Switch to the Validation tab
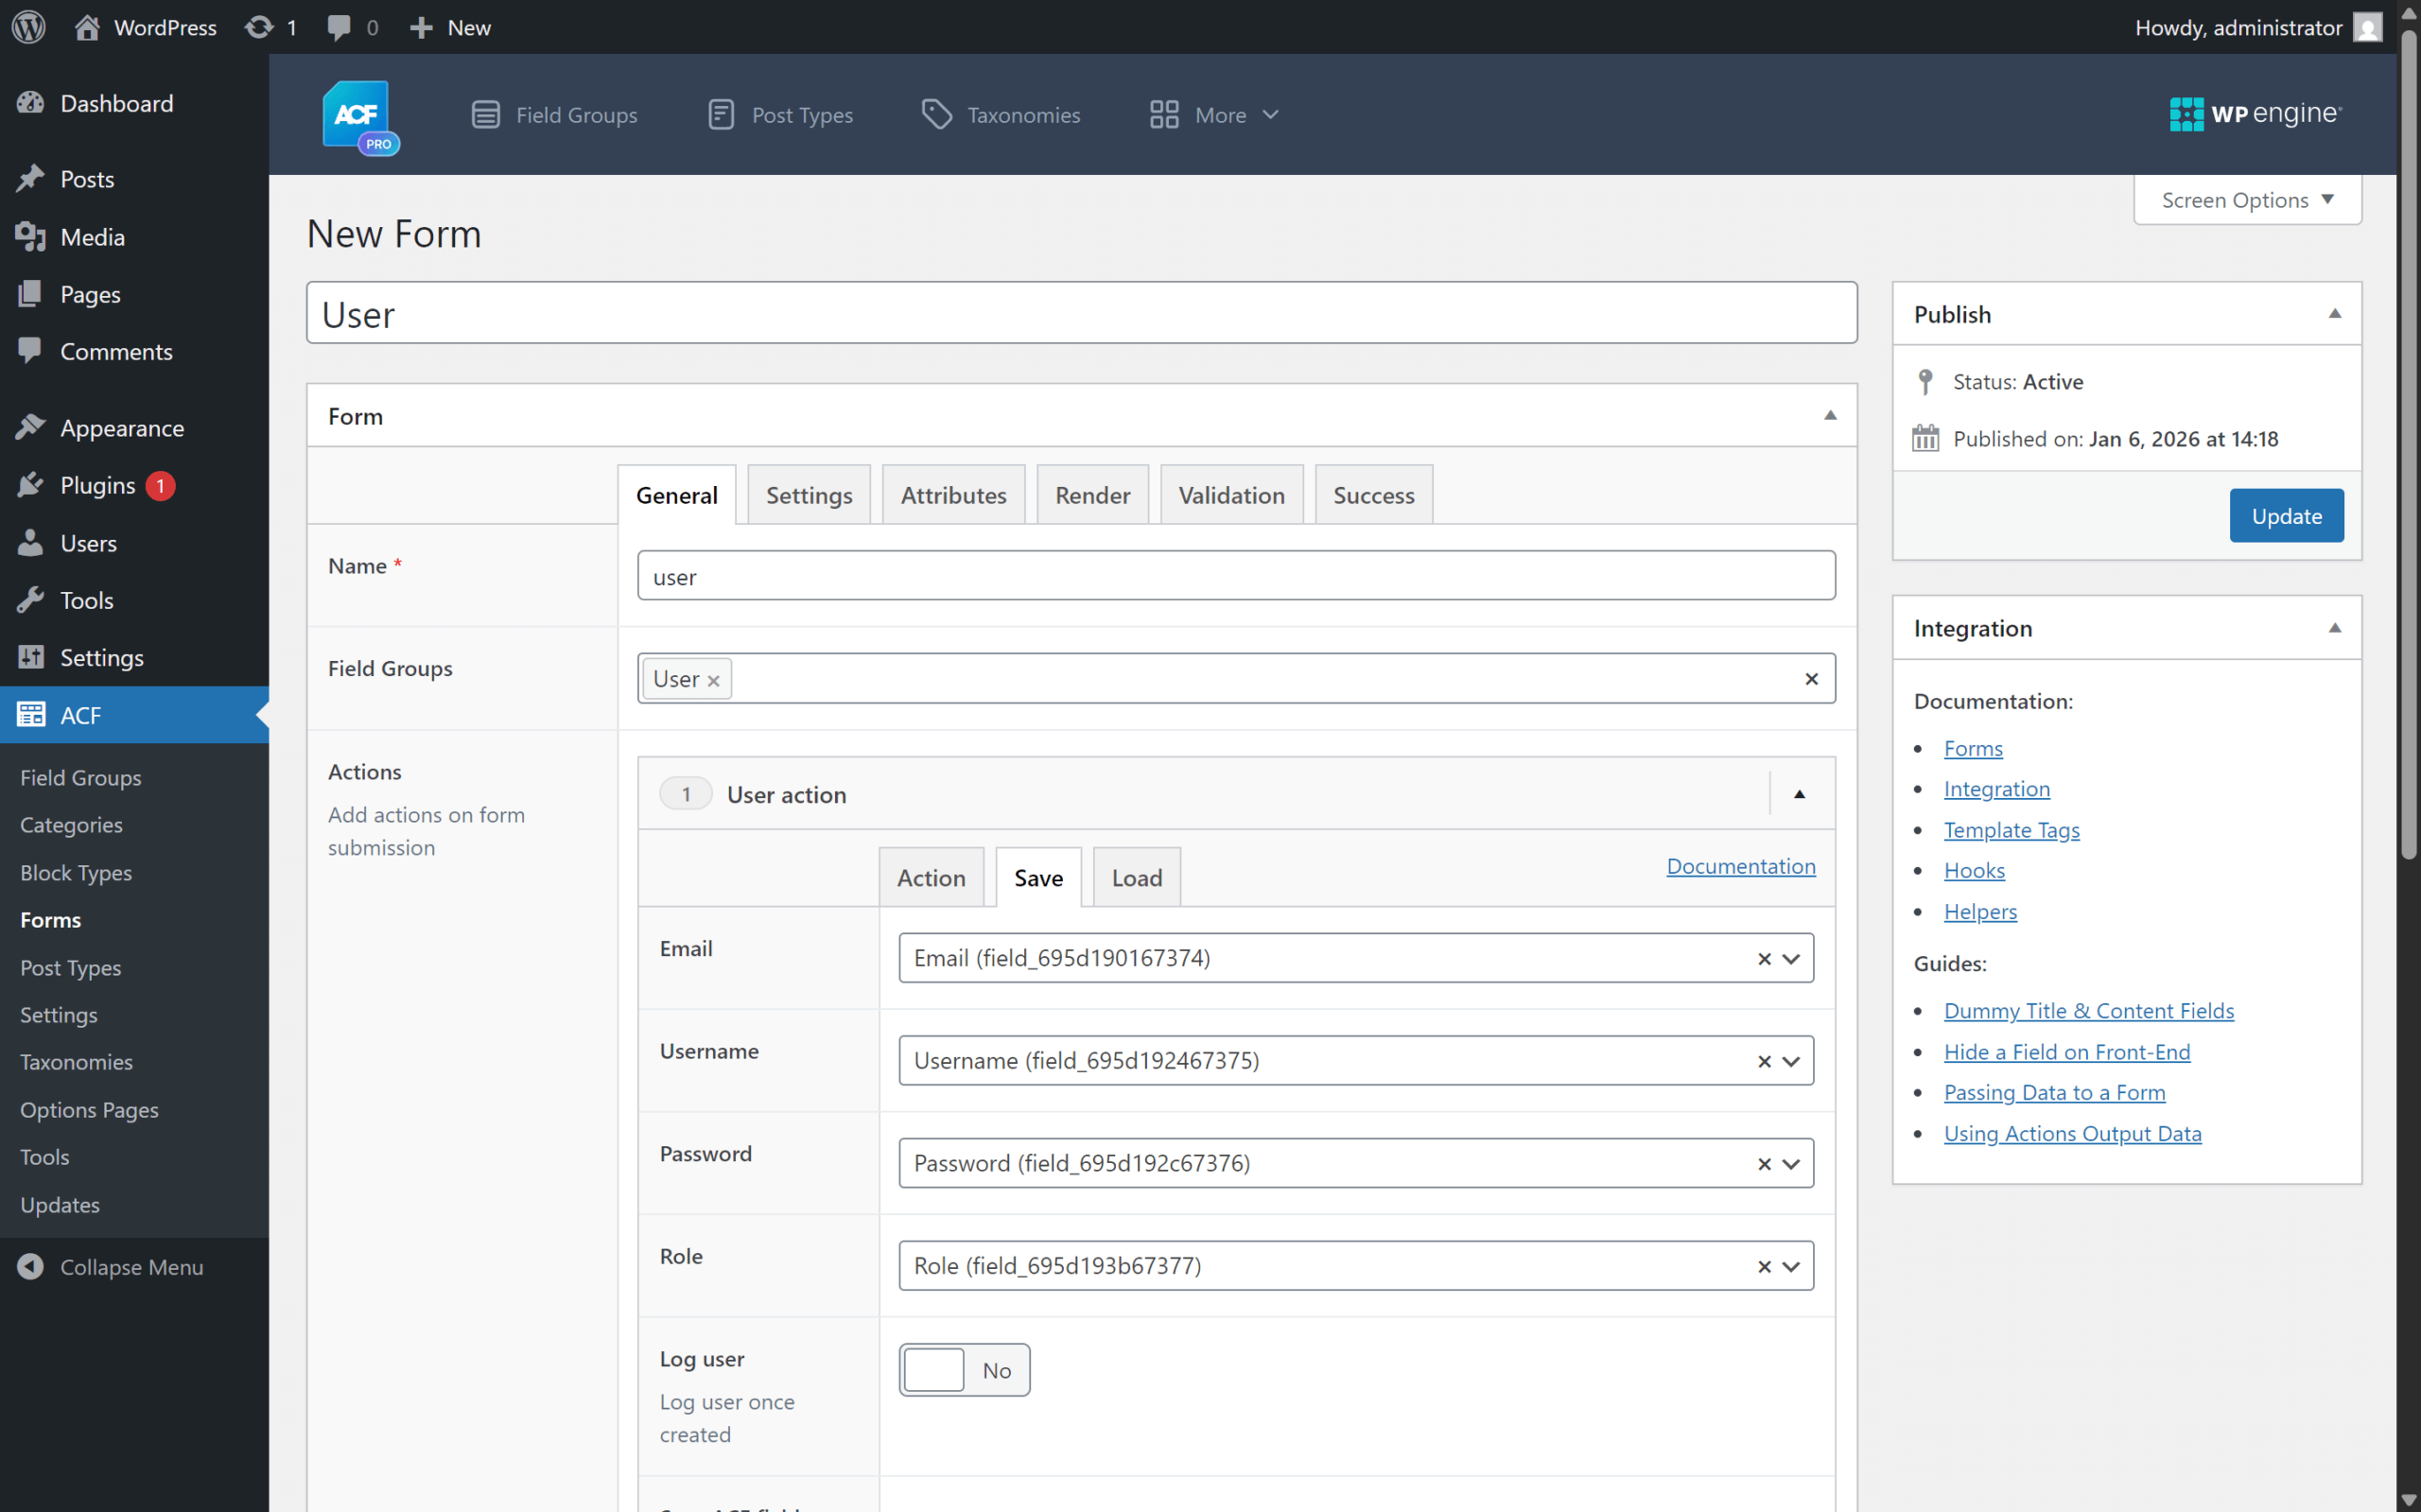Image resolution: width=2421 pixels, height=1512 pixels. [x=1231, y=494]
